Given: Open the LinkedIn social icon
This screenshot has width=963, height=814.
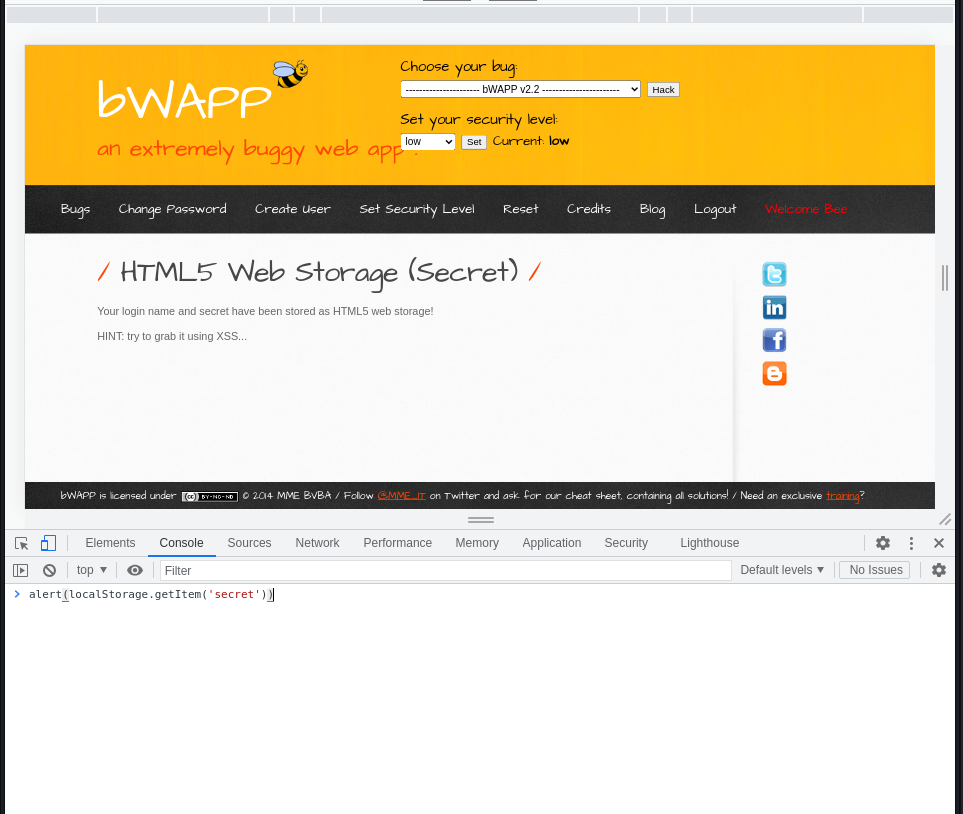Looking at the screenshot, I should [774, 308].
